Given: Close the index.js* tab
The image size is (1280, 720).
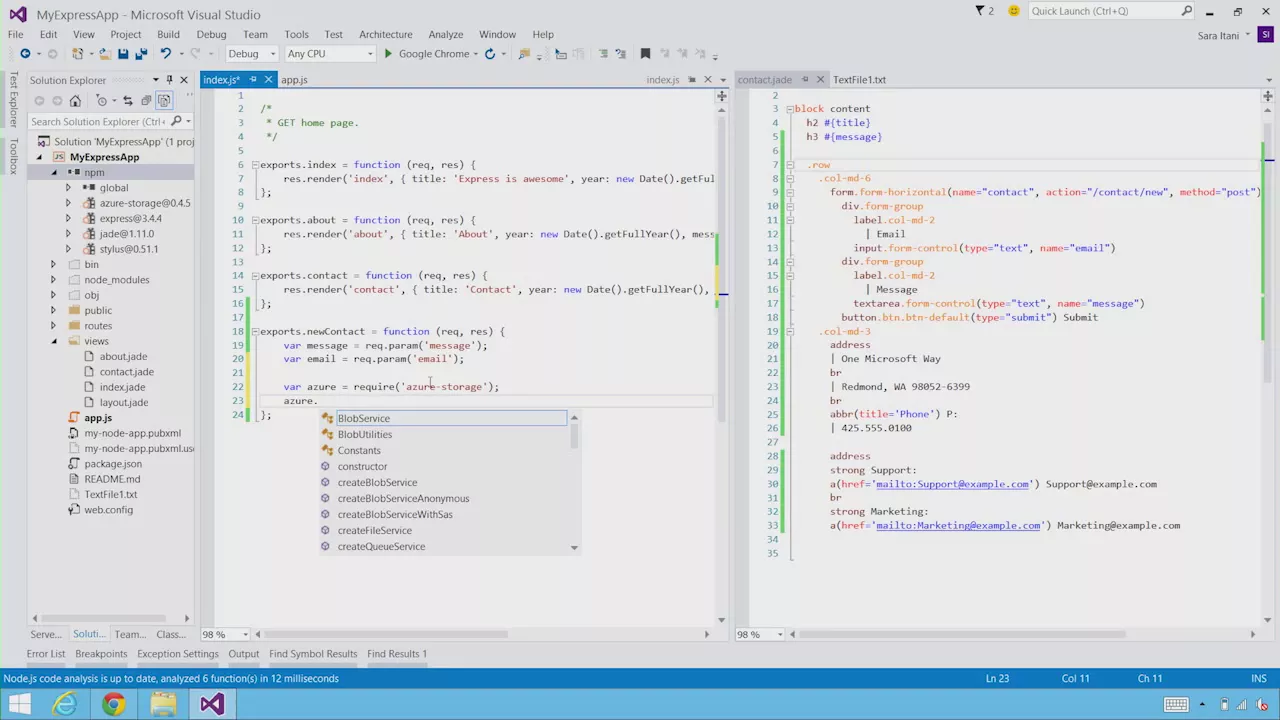Looking at the screenshot, I should point(269,80).
